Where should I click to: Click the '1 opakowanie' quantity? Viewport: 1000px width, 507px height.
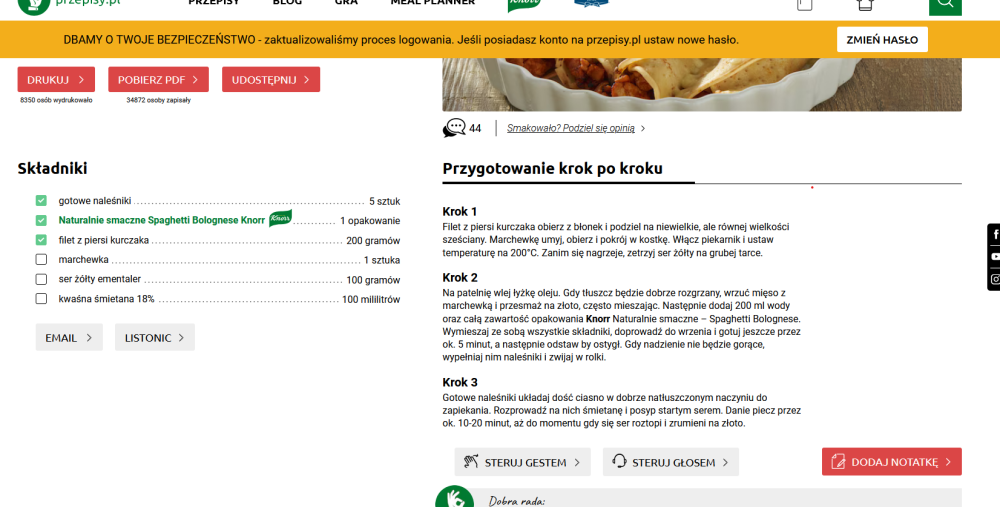(370, 221)
